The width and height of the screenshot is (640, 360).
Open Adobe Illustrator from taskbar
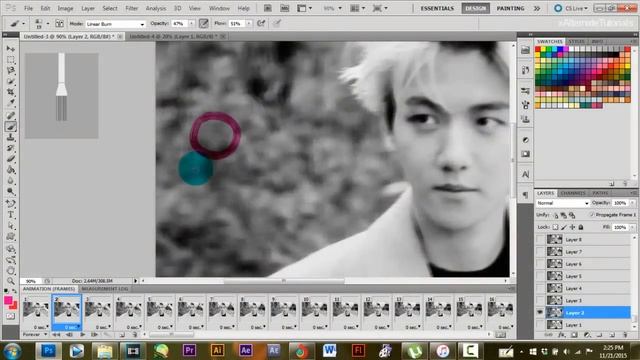(217, 351)
